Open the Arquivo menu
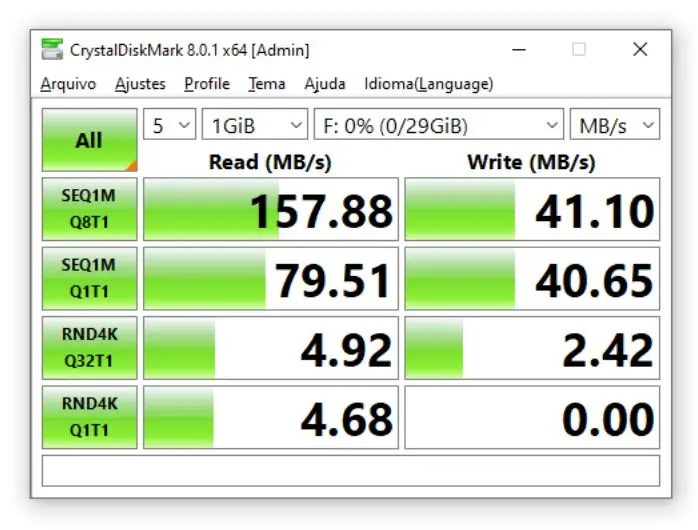This screenshot has height=530, width=698. (x=68, y=84)
